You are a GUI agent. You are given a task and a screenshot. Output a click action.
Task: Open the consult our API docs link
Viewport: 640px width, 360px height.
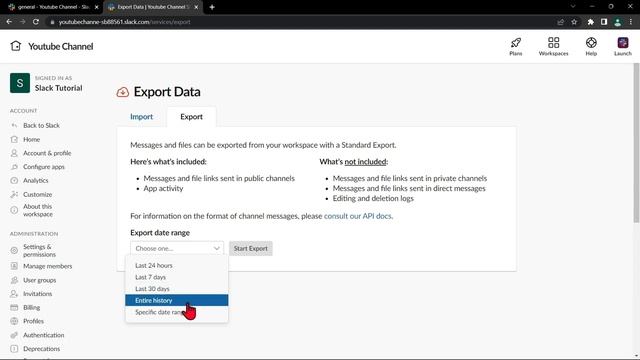click(358, 216)
